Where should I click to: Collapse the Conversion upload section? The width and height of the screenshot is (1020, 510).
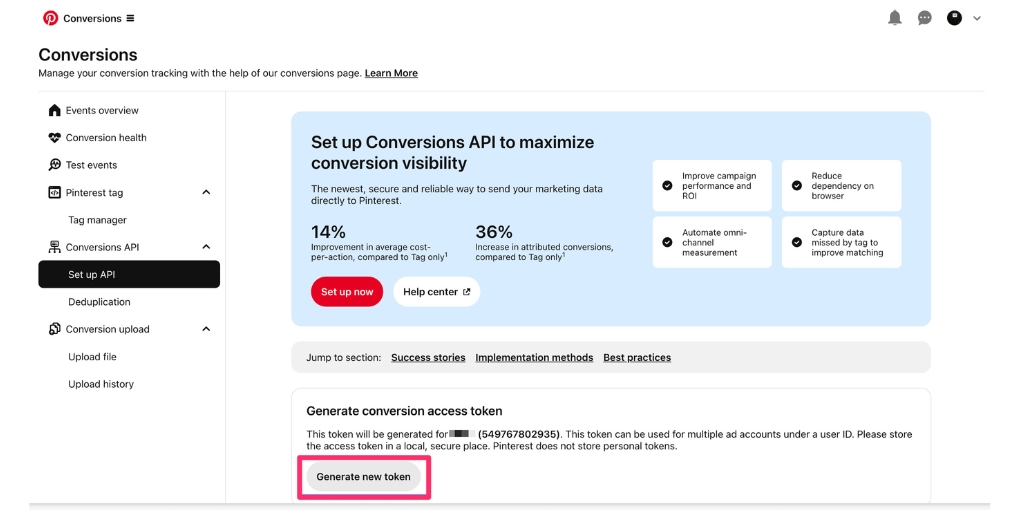click(206, 329)
